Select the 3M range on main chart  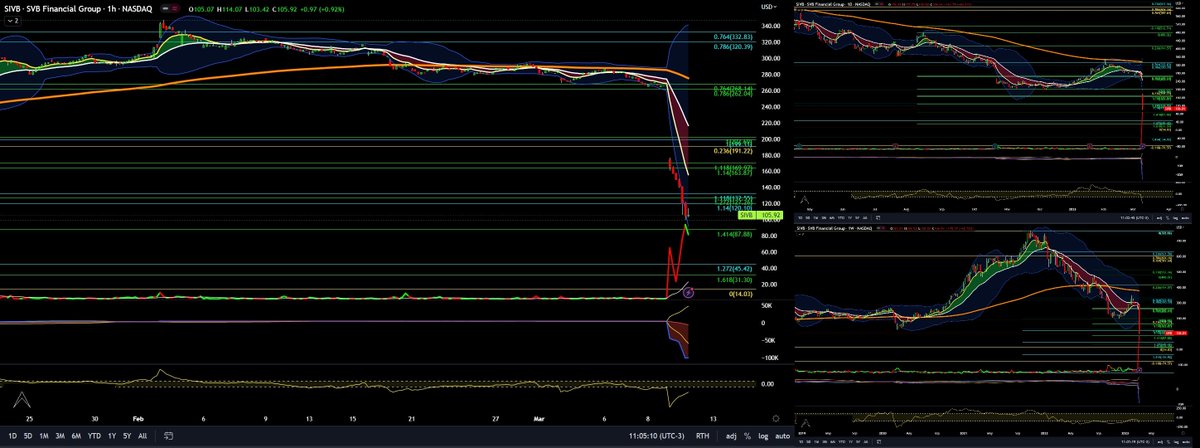pyautogui.click(x=61, y=437)
